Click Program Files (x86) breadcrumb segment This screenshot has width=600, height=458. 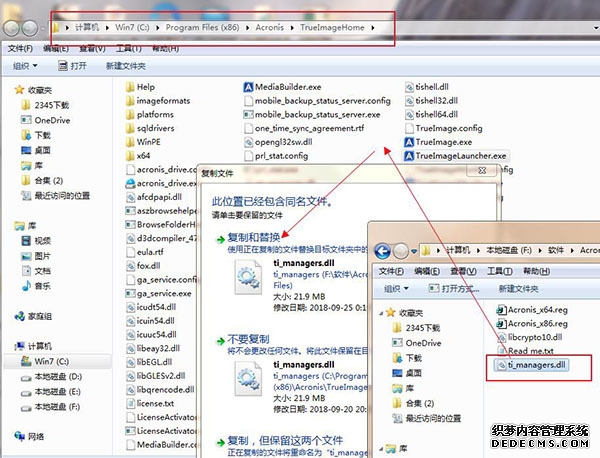coord(202,28)
